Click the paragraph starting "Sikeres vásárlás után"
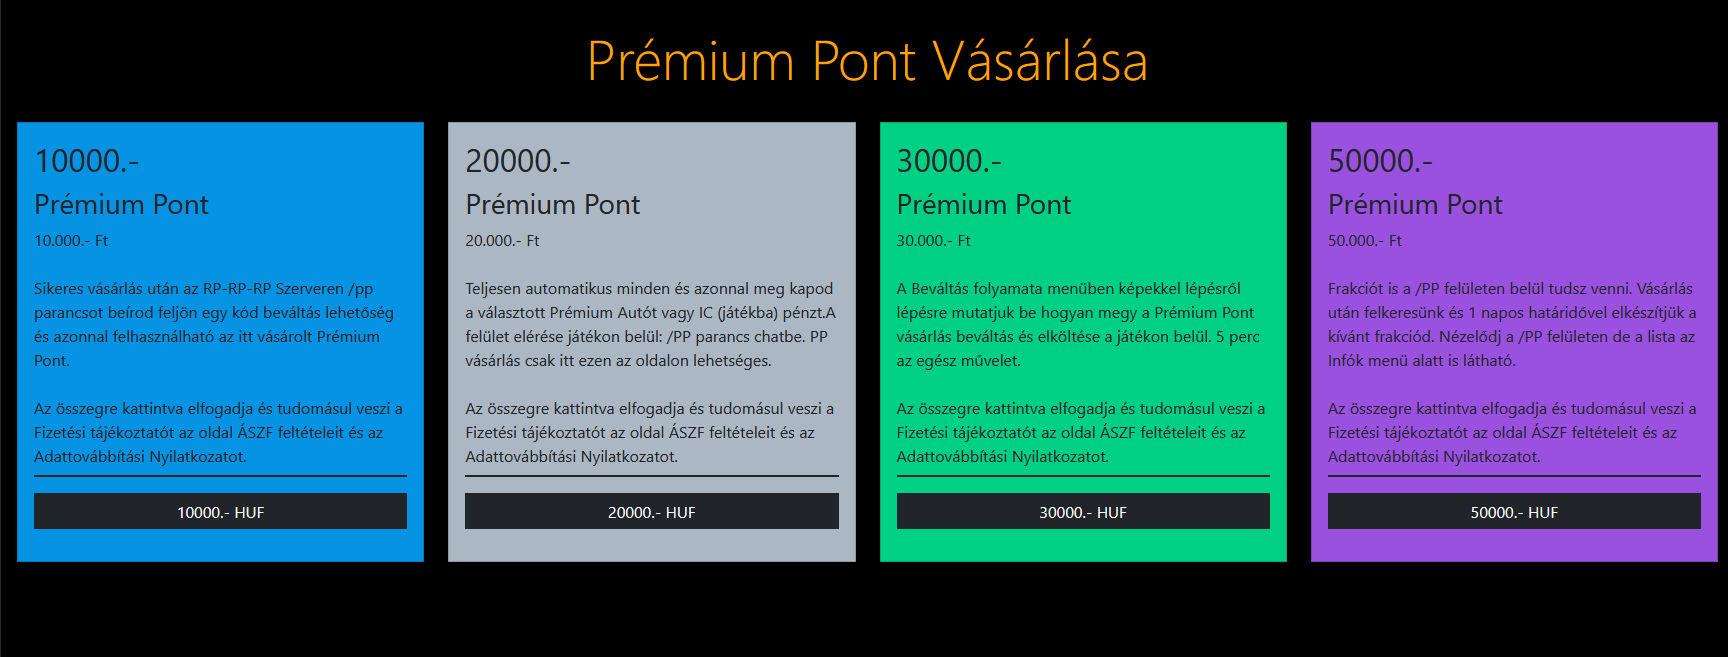The image size is (1728, 657). click(x=214, y=324)
